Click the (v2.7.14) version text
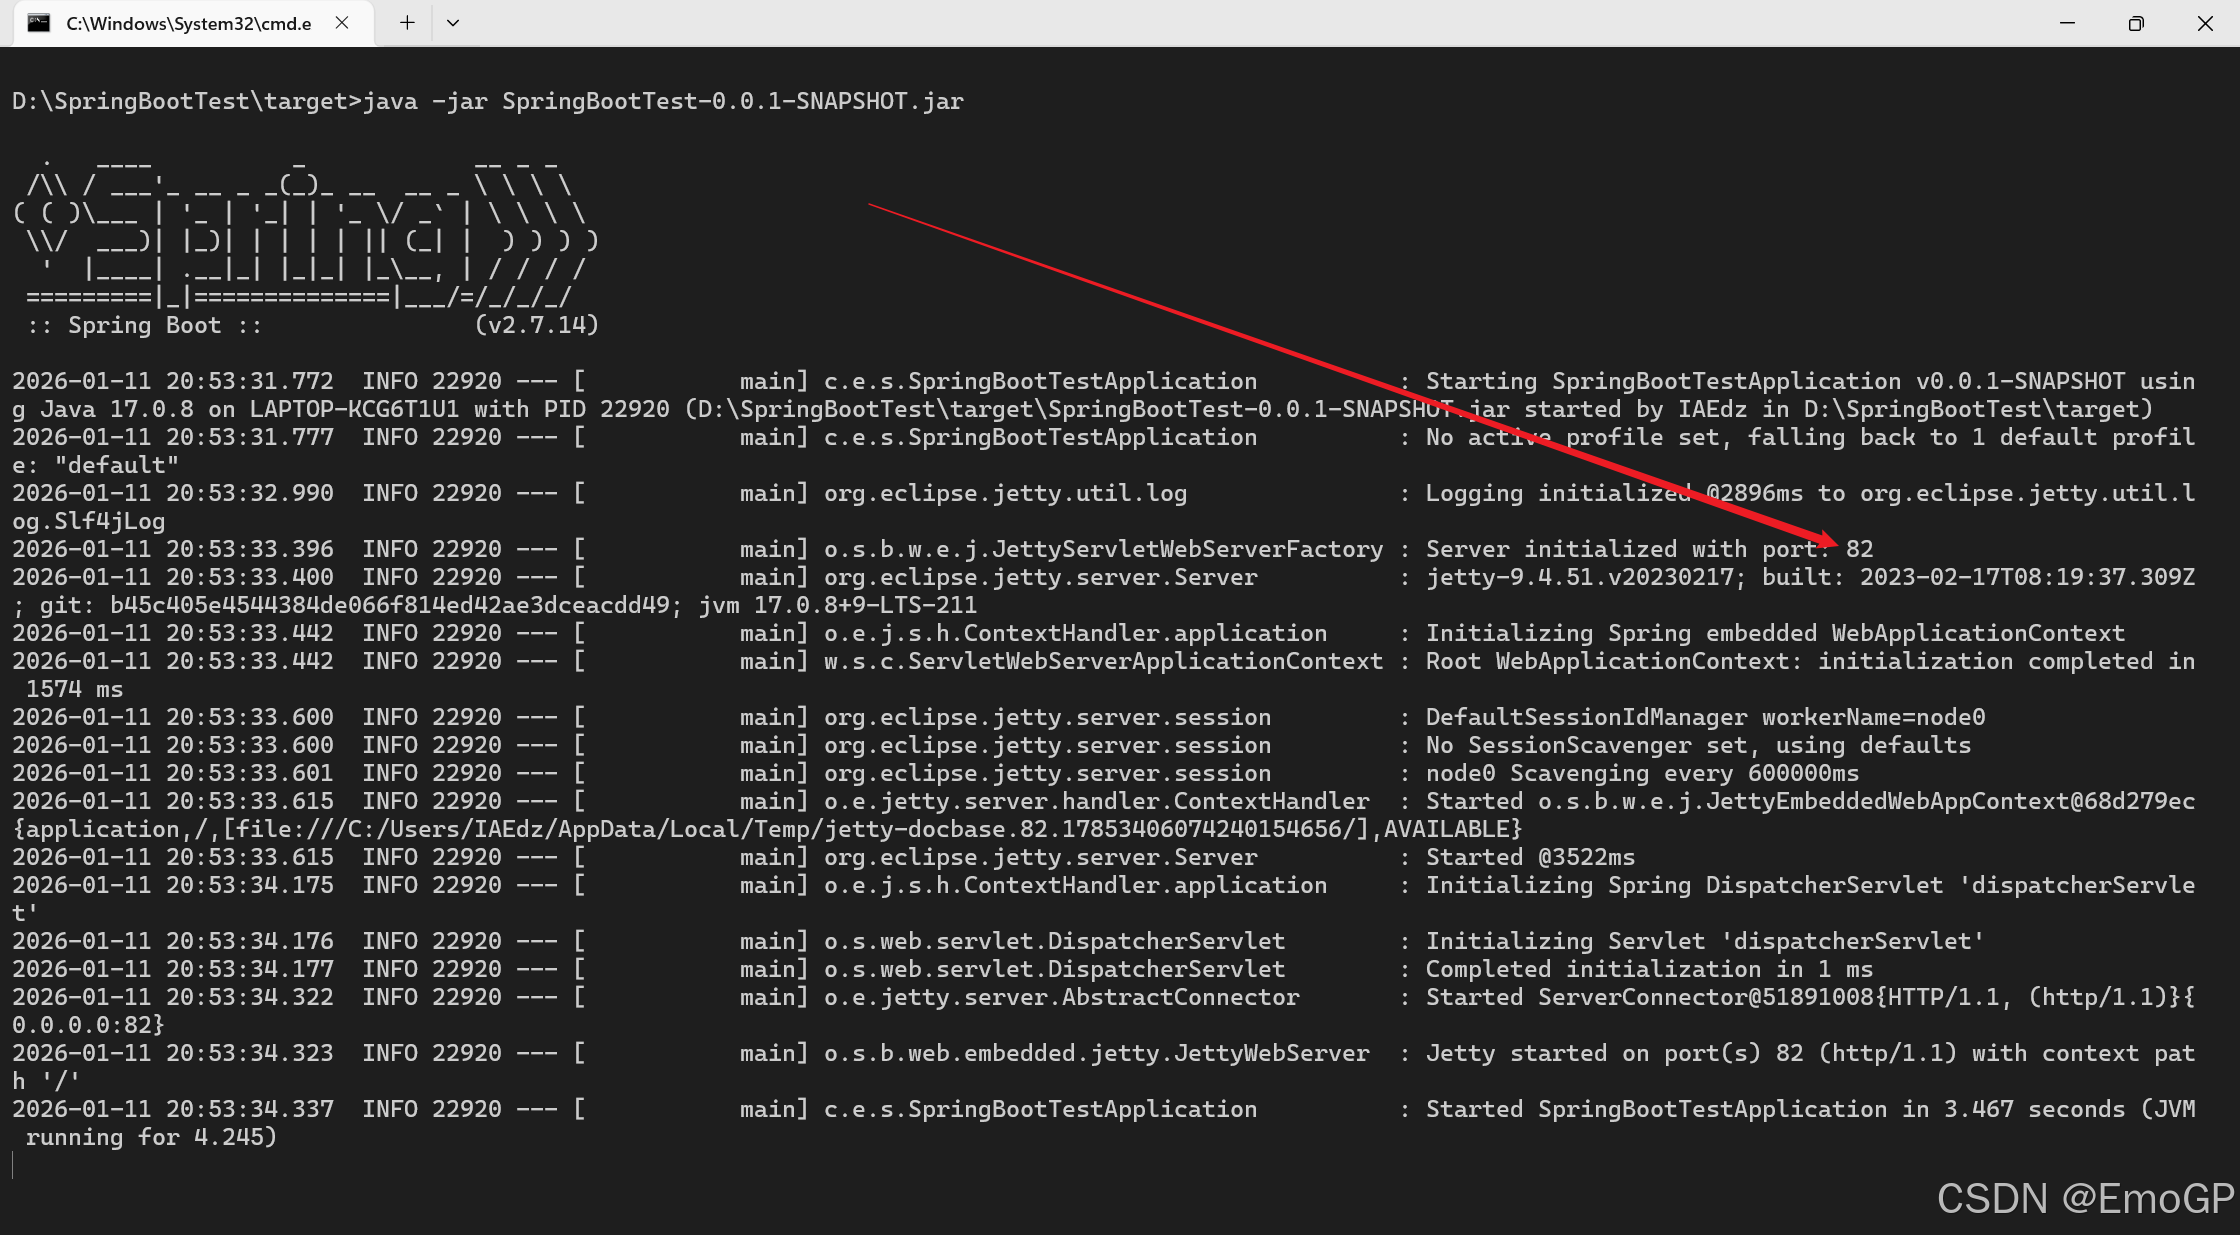2240x1235 pixels. click(x=537, y=325)
